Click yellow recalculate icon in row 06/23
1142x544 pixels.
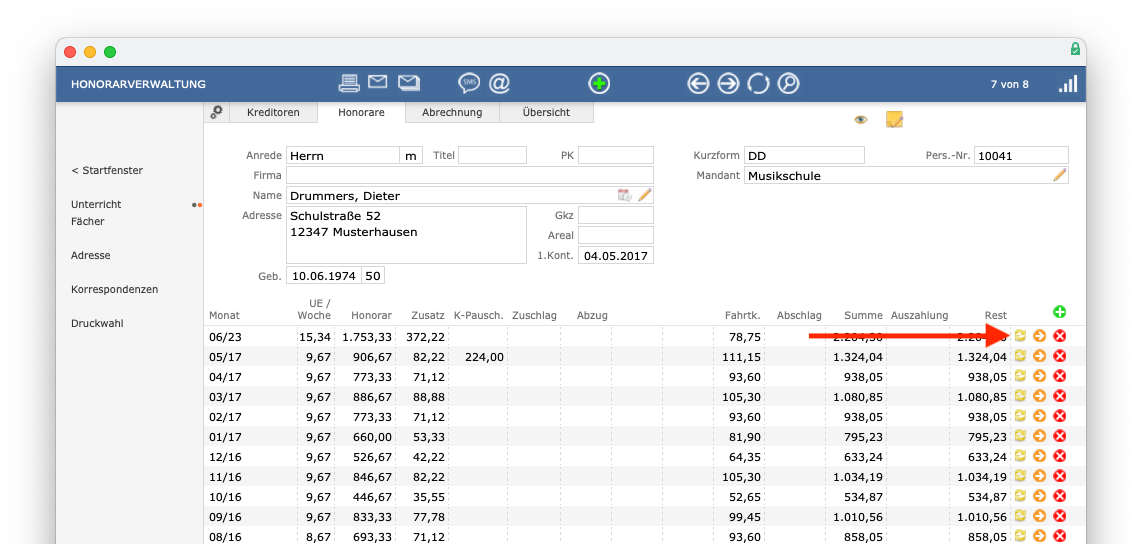(1020, 335)
